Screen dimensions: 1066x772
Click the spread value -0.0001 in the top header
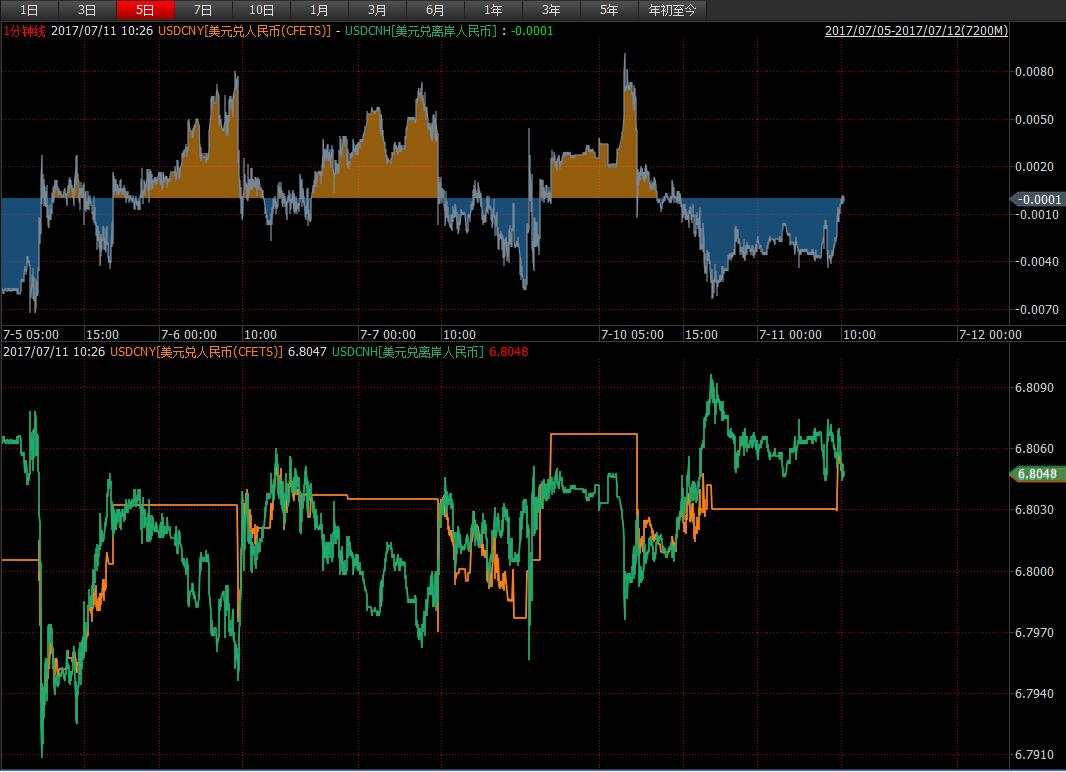tap(532, 31)
